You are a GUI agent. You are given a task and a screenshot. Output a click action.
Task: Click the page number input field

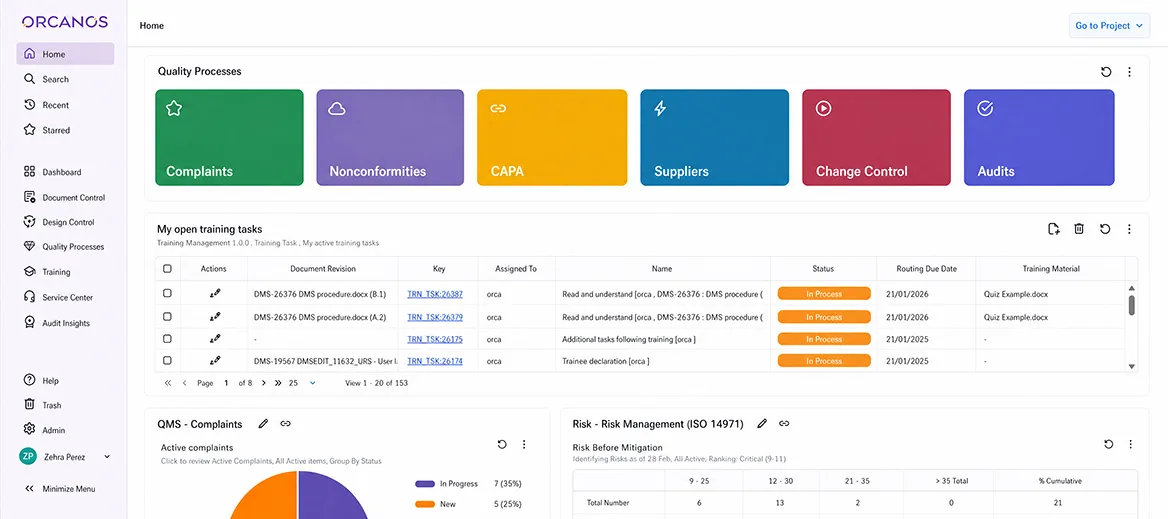226,383
